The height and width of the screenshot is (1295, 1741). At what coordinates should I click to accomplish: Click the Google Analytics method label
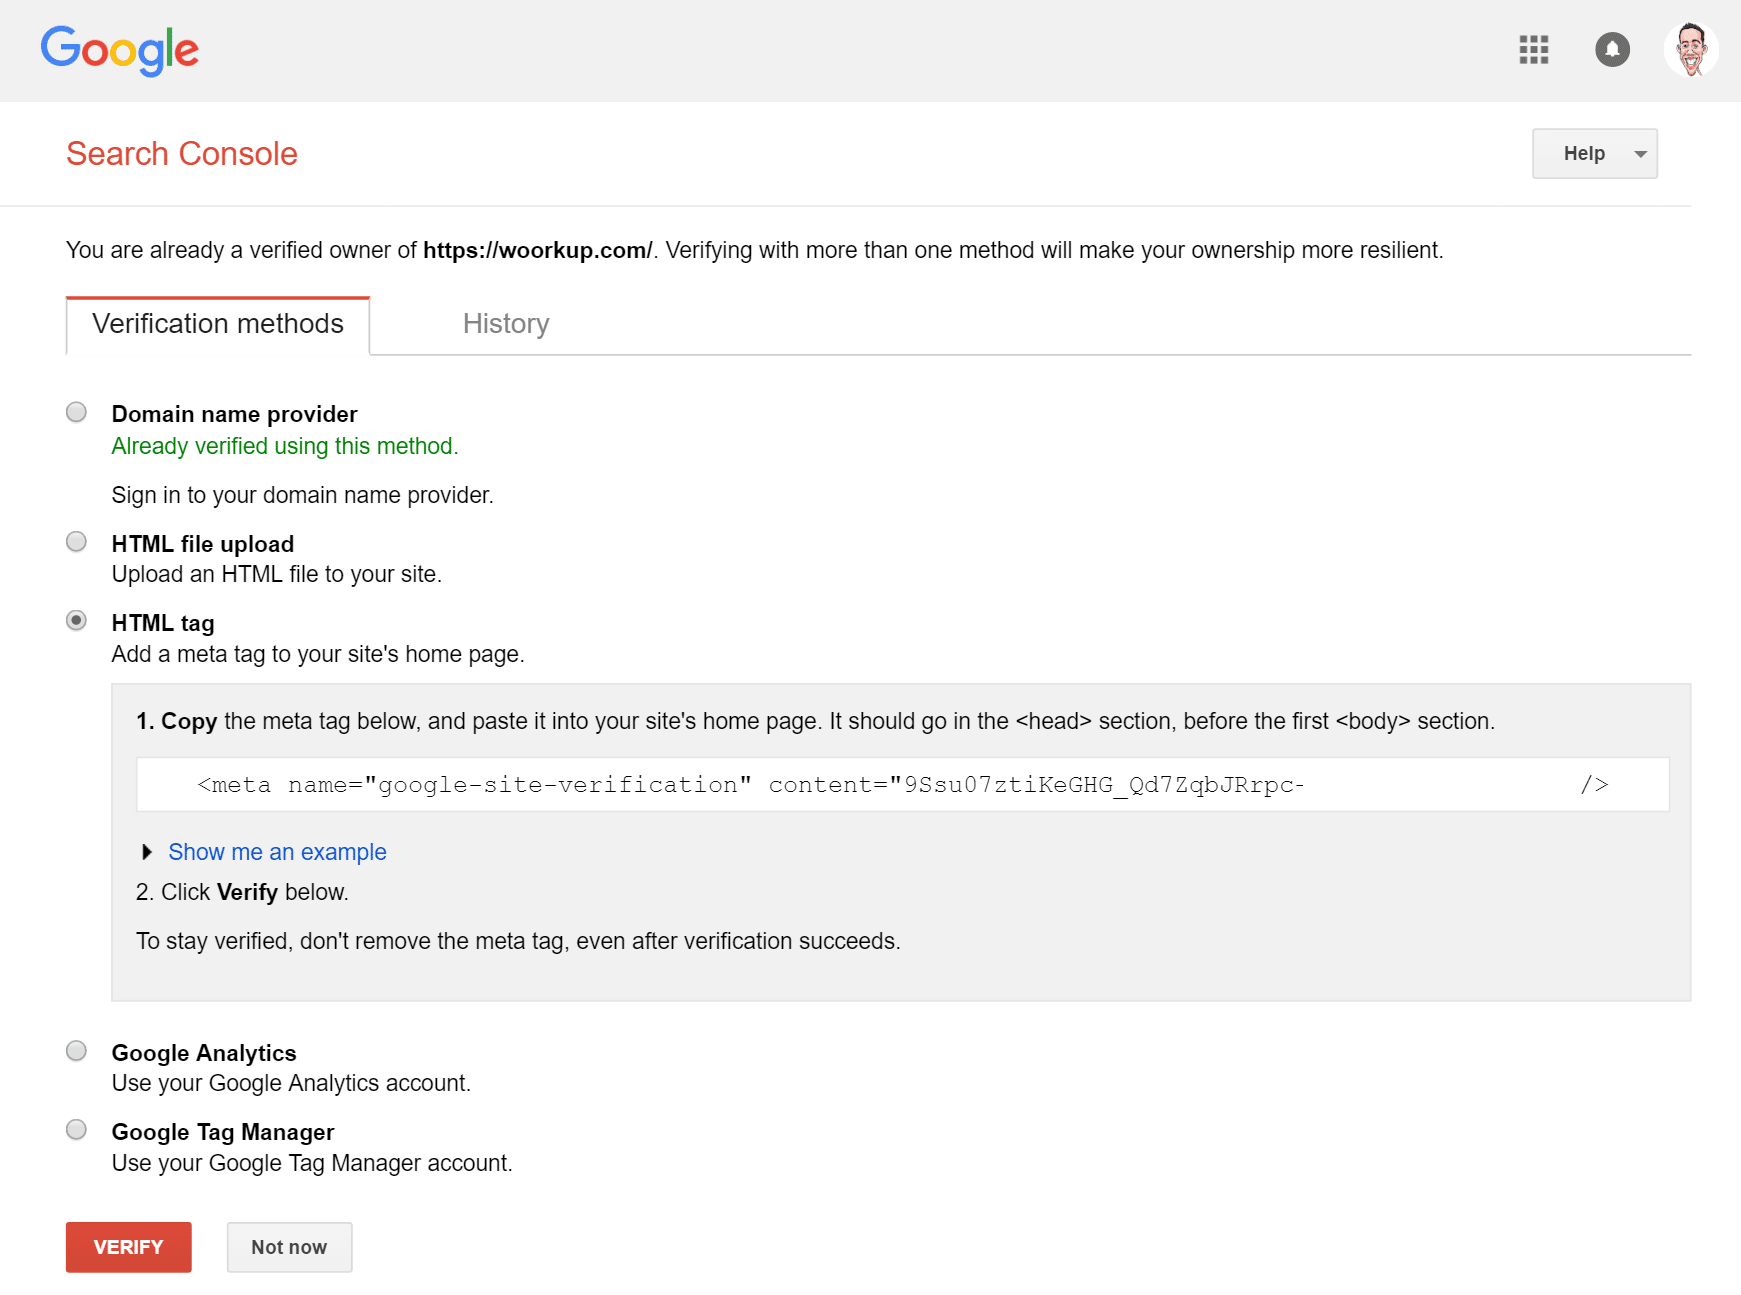point(204,1053)
